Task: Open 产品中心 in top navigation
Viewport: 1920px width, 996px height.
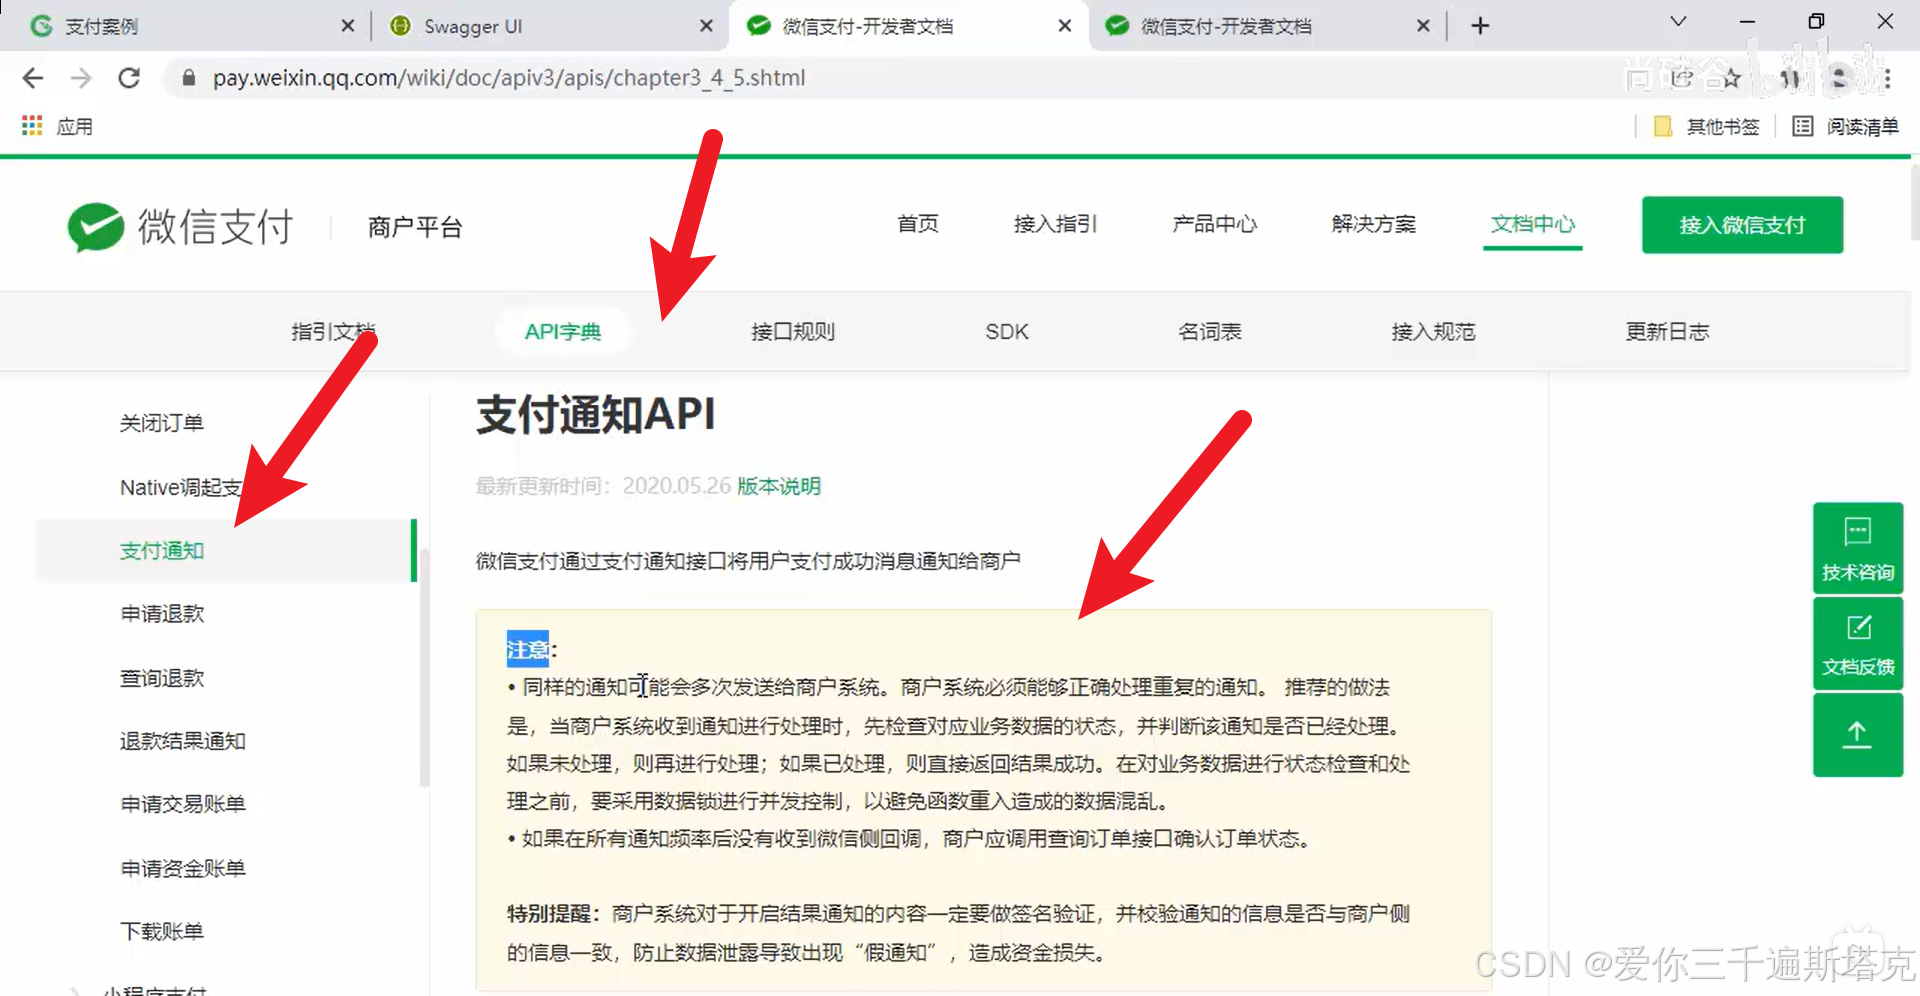Action: tap(1214, 224)
